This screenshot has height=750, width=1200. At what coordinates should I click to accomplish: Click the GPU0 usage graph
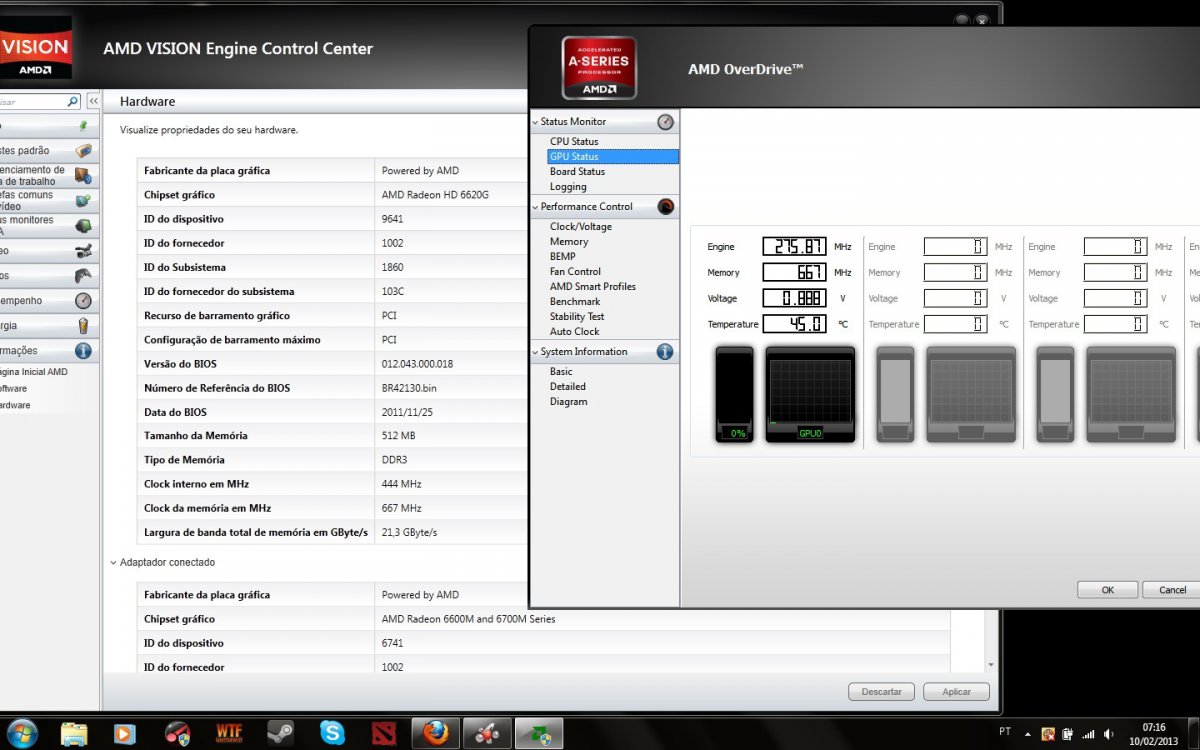tap(810, 394)
